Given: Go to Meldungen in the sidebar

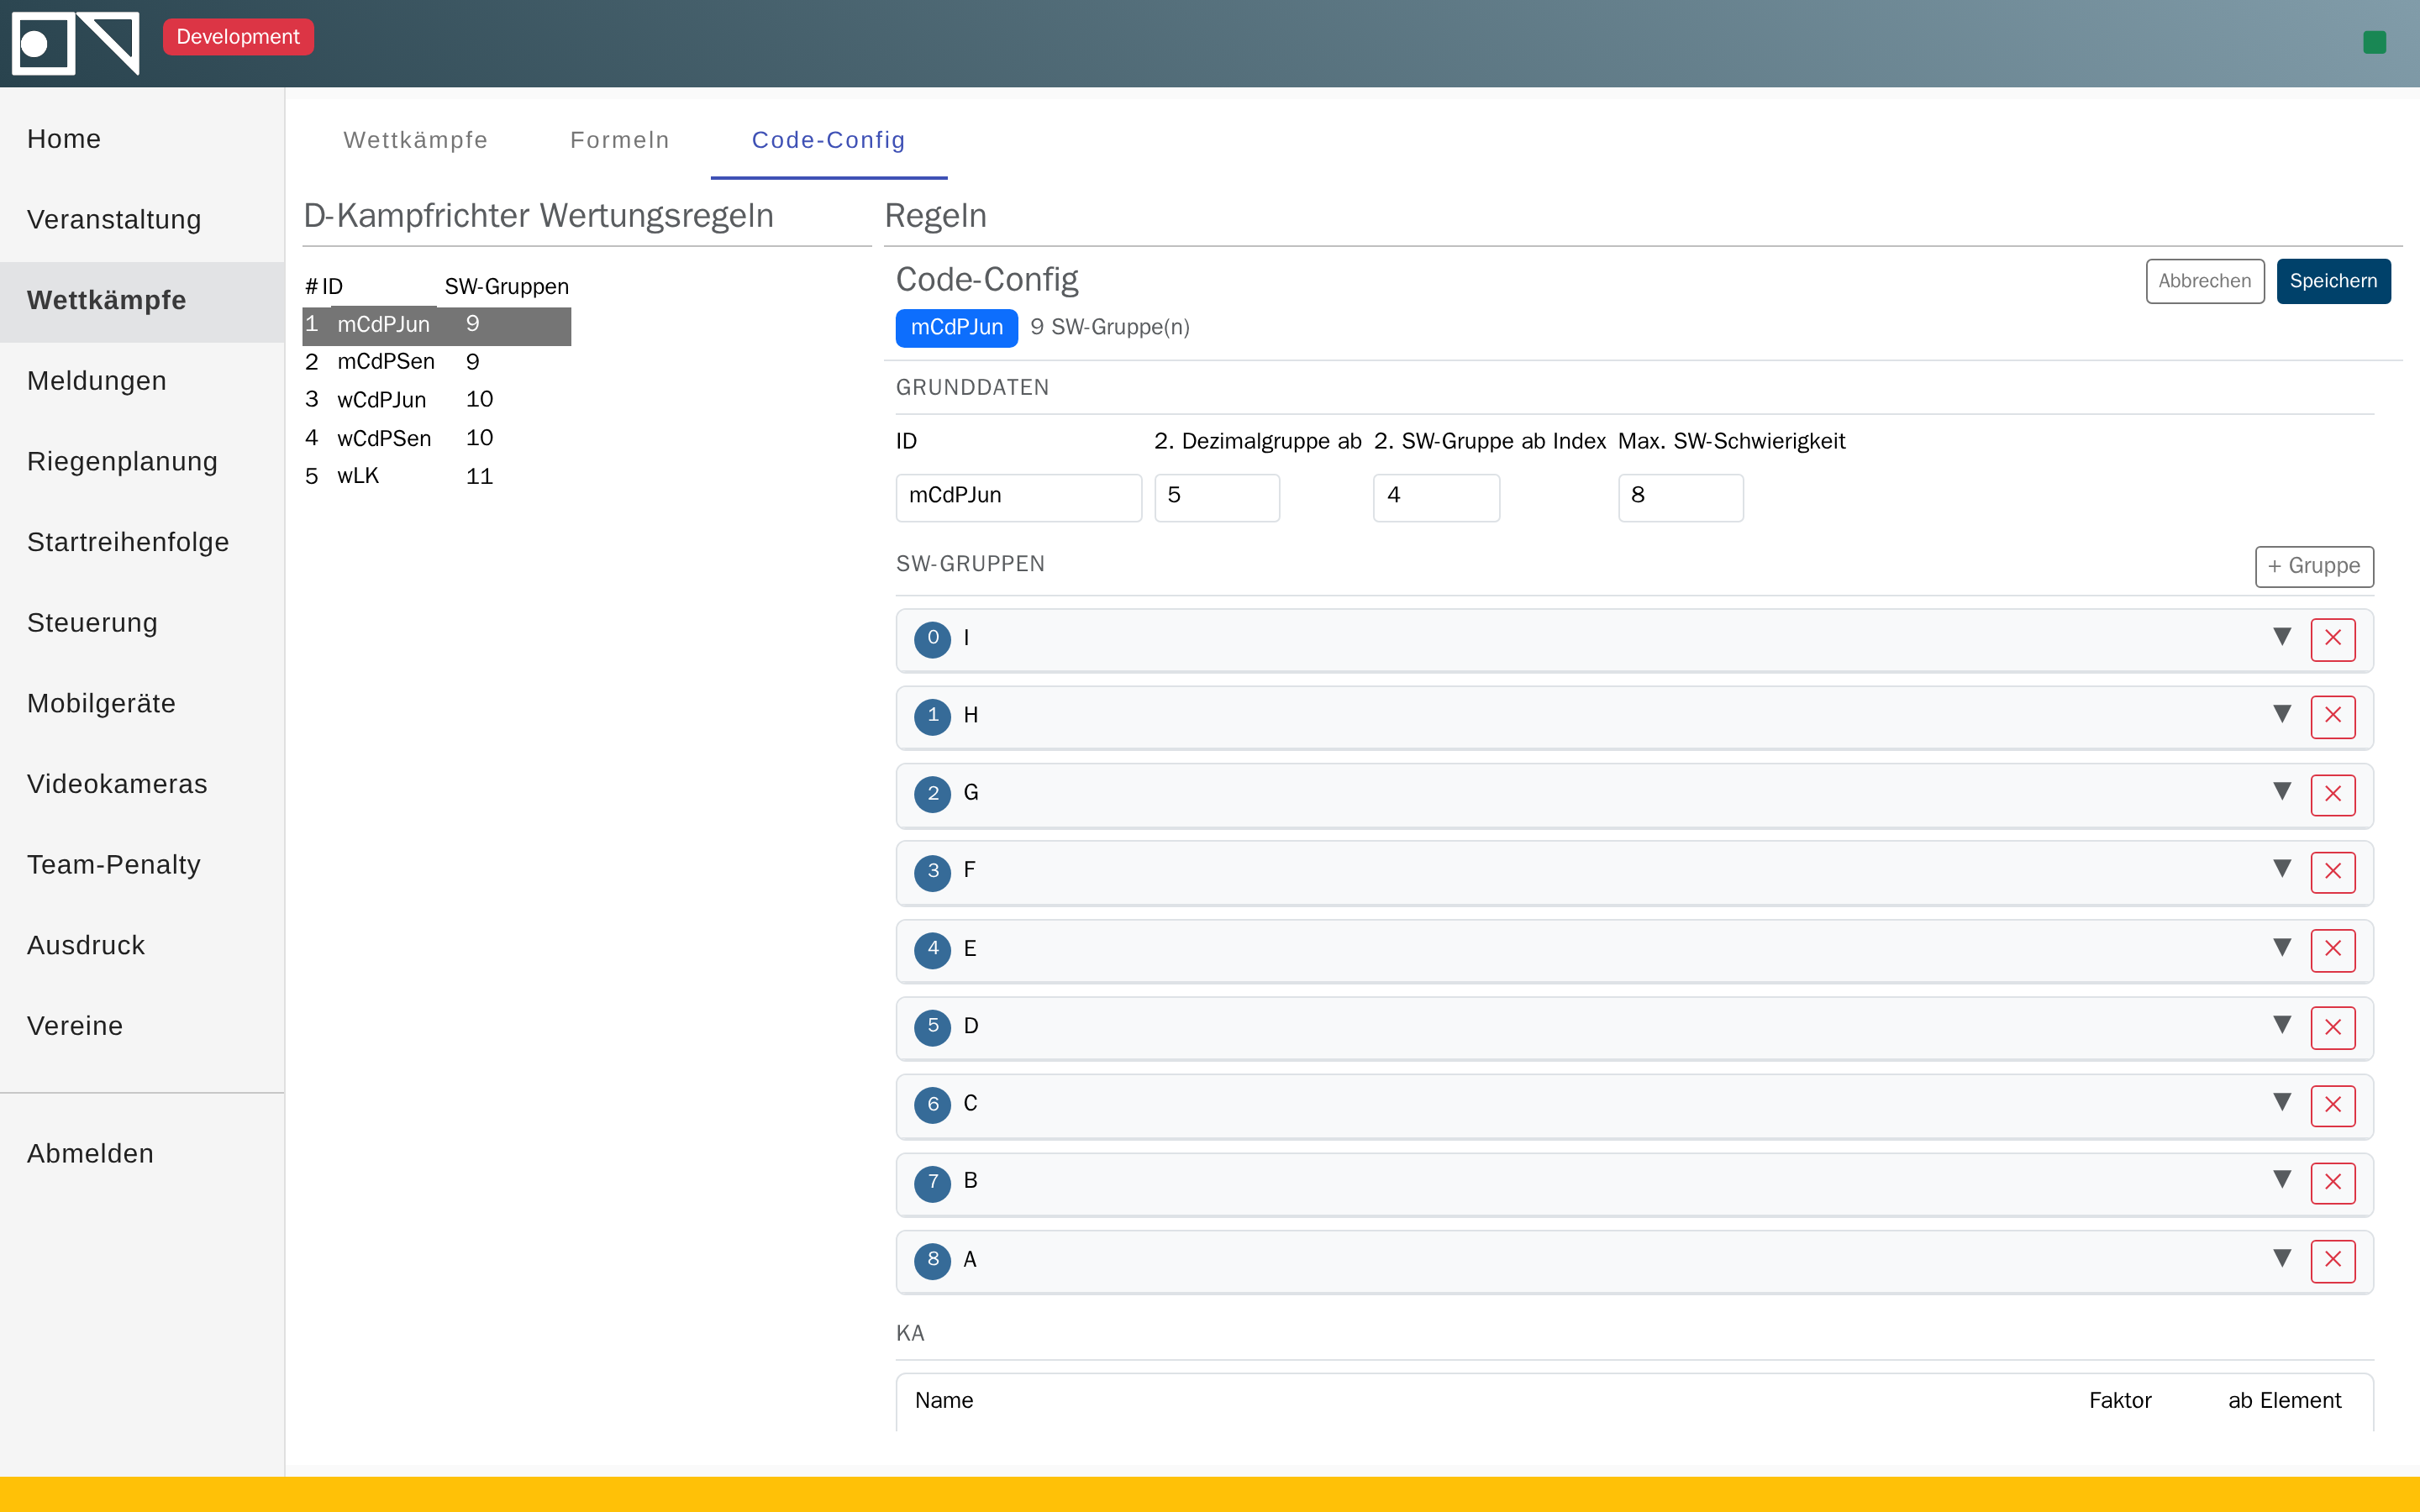Looking at the screenshot, I should [x=142, y=381].
